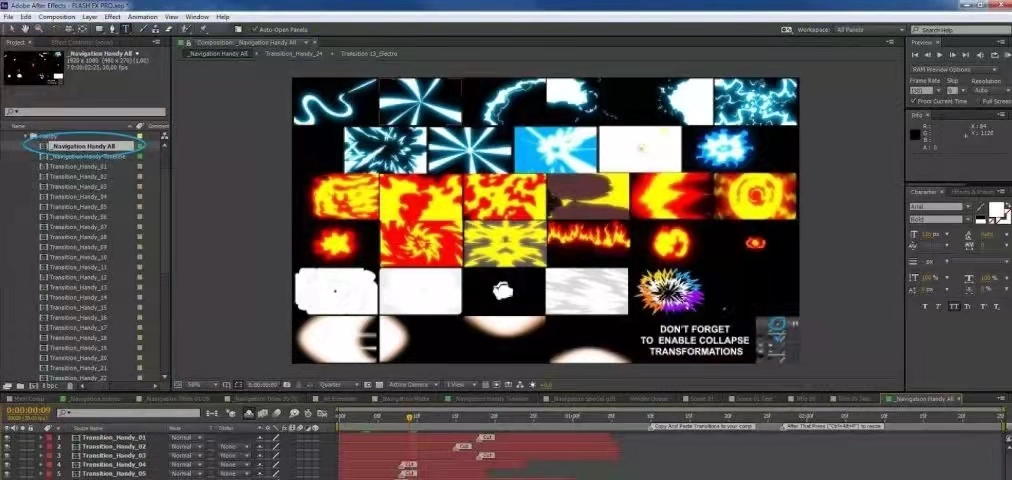Open the Active Camera view dropdown
This screenshot has width=1012, height=480.
[x=414, y=385]
